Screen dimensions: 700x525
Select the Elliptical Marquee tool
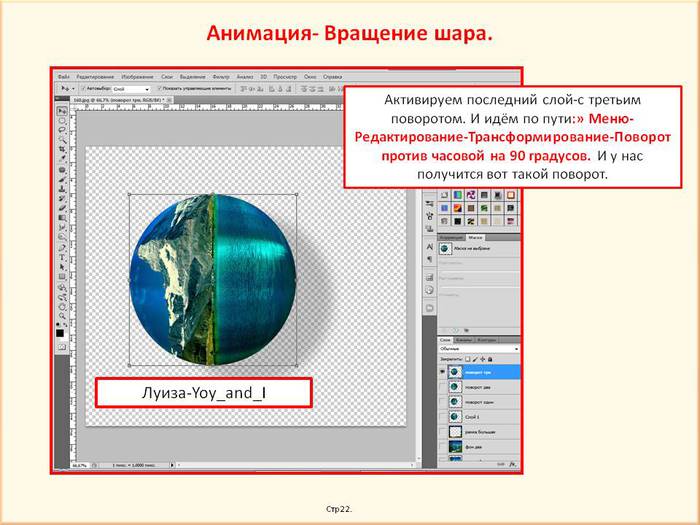click(62, 121)
